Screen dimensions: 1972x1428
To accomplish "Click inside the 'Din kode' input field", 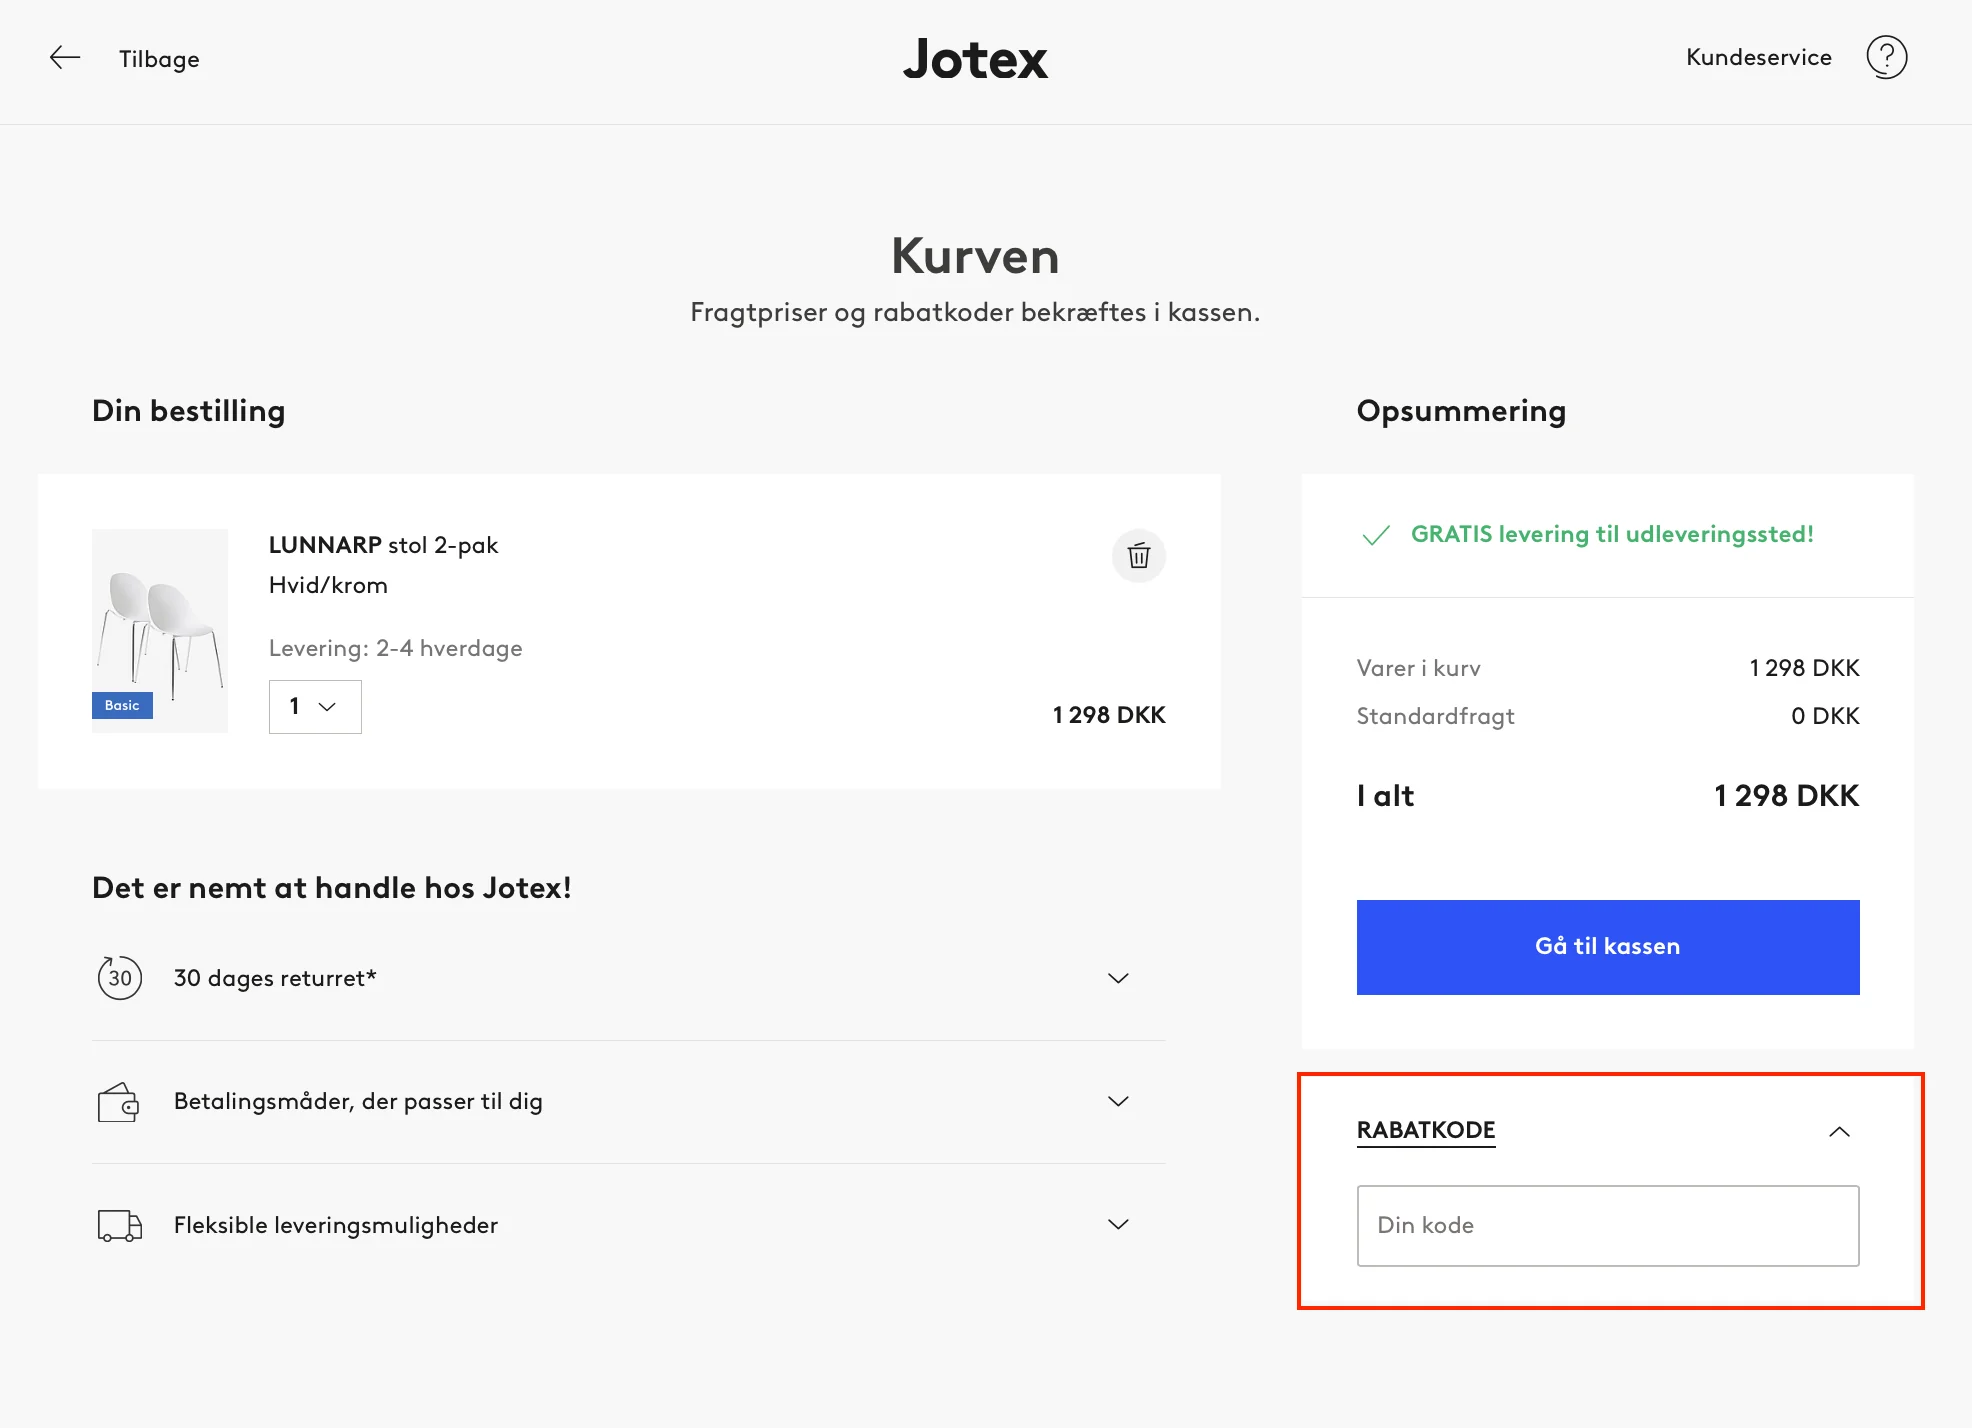I will click(x=1606, y=1225).
